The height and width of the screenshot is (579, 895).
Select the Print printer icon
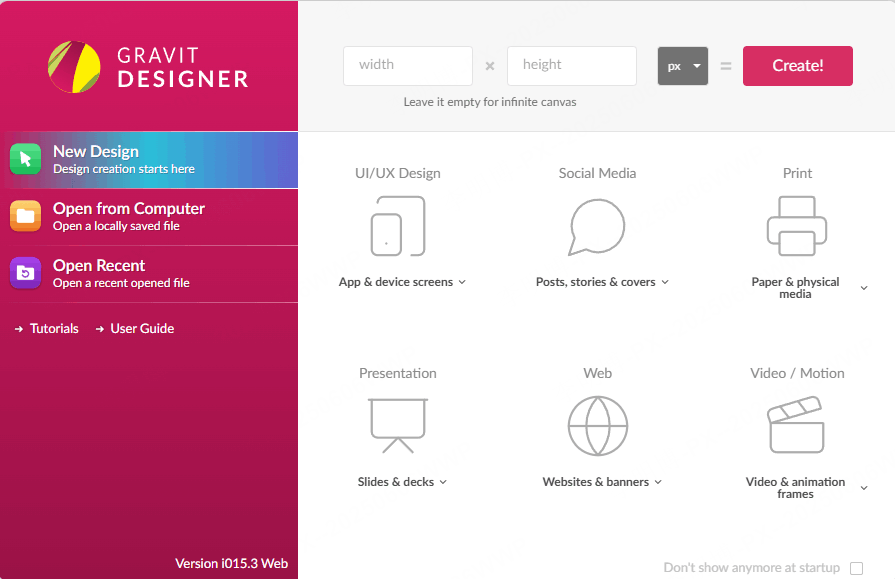click(x=797, y=226)
